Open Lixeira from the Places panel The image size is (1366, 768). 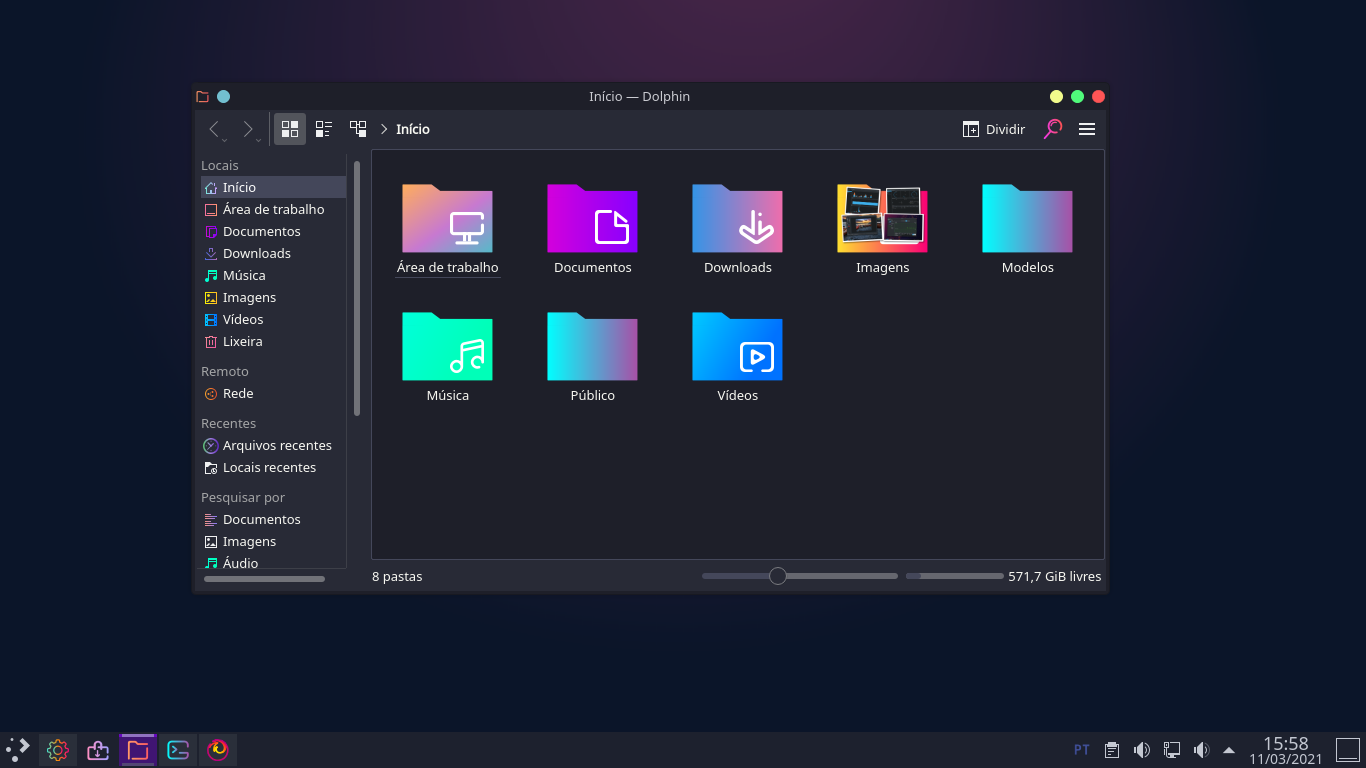[x=242, y=341]
